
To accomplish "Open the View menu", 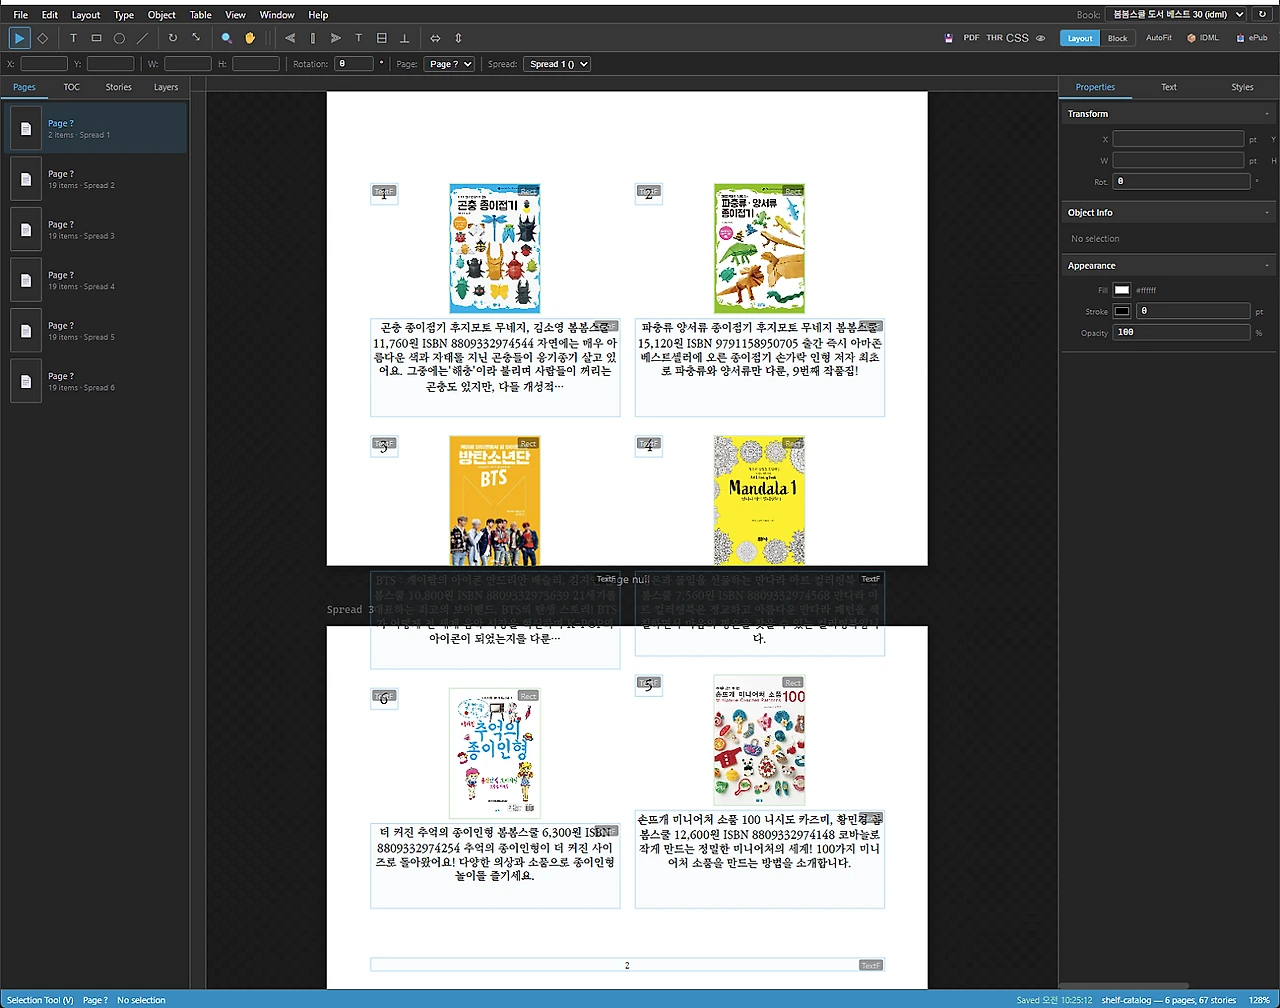I will pos(235,15).
